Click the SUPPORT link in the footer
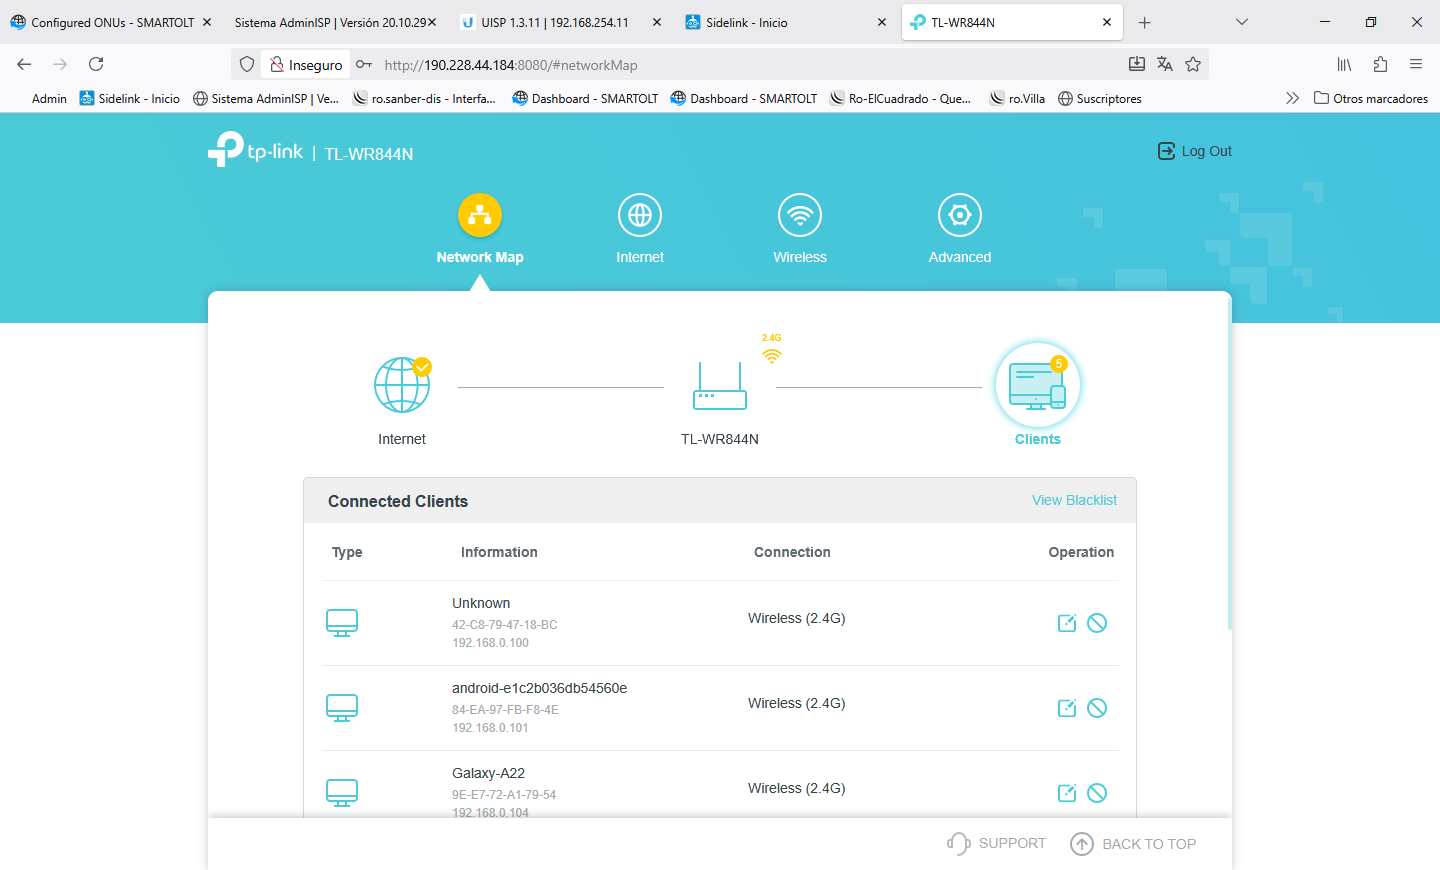The image size is (1440, 870). pos(997,843)
